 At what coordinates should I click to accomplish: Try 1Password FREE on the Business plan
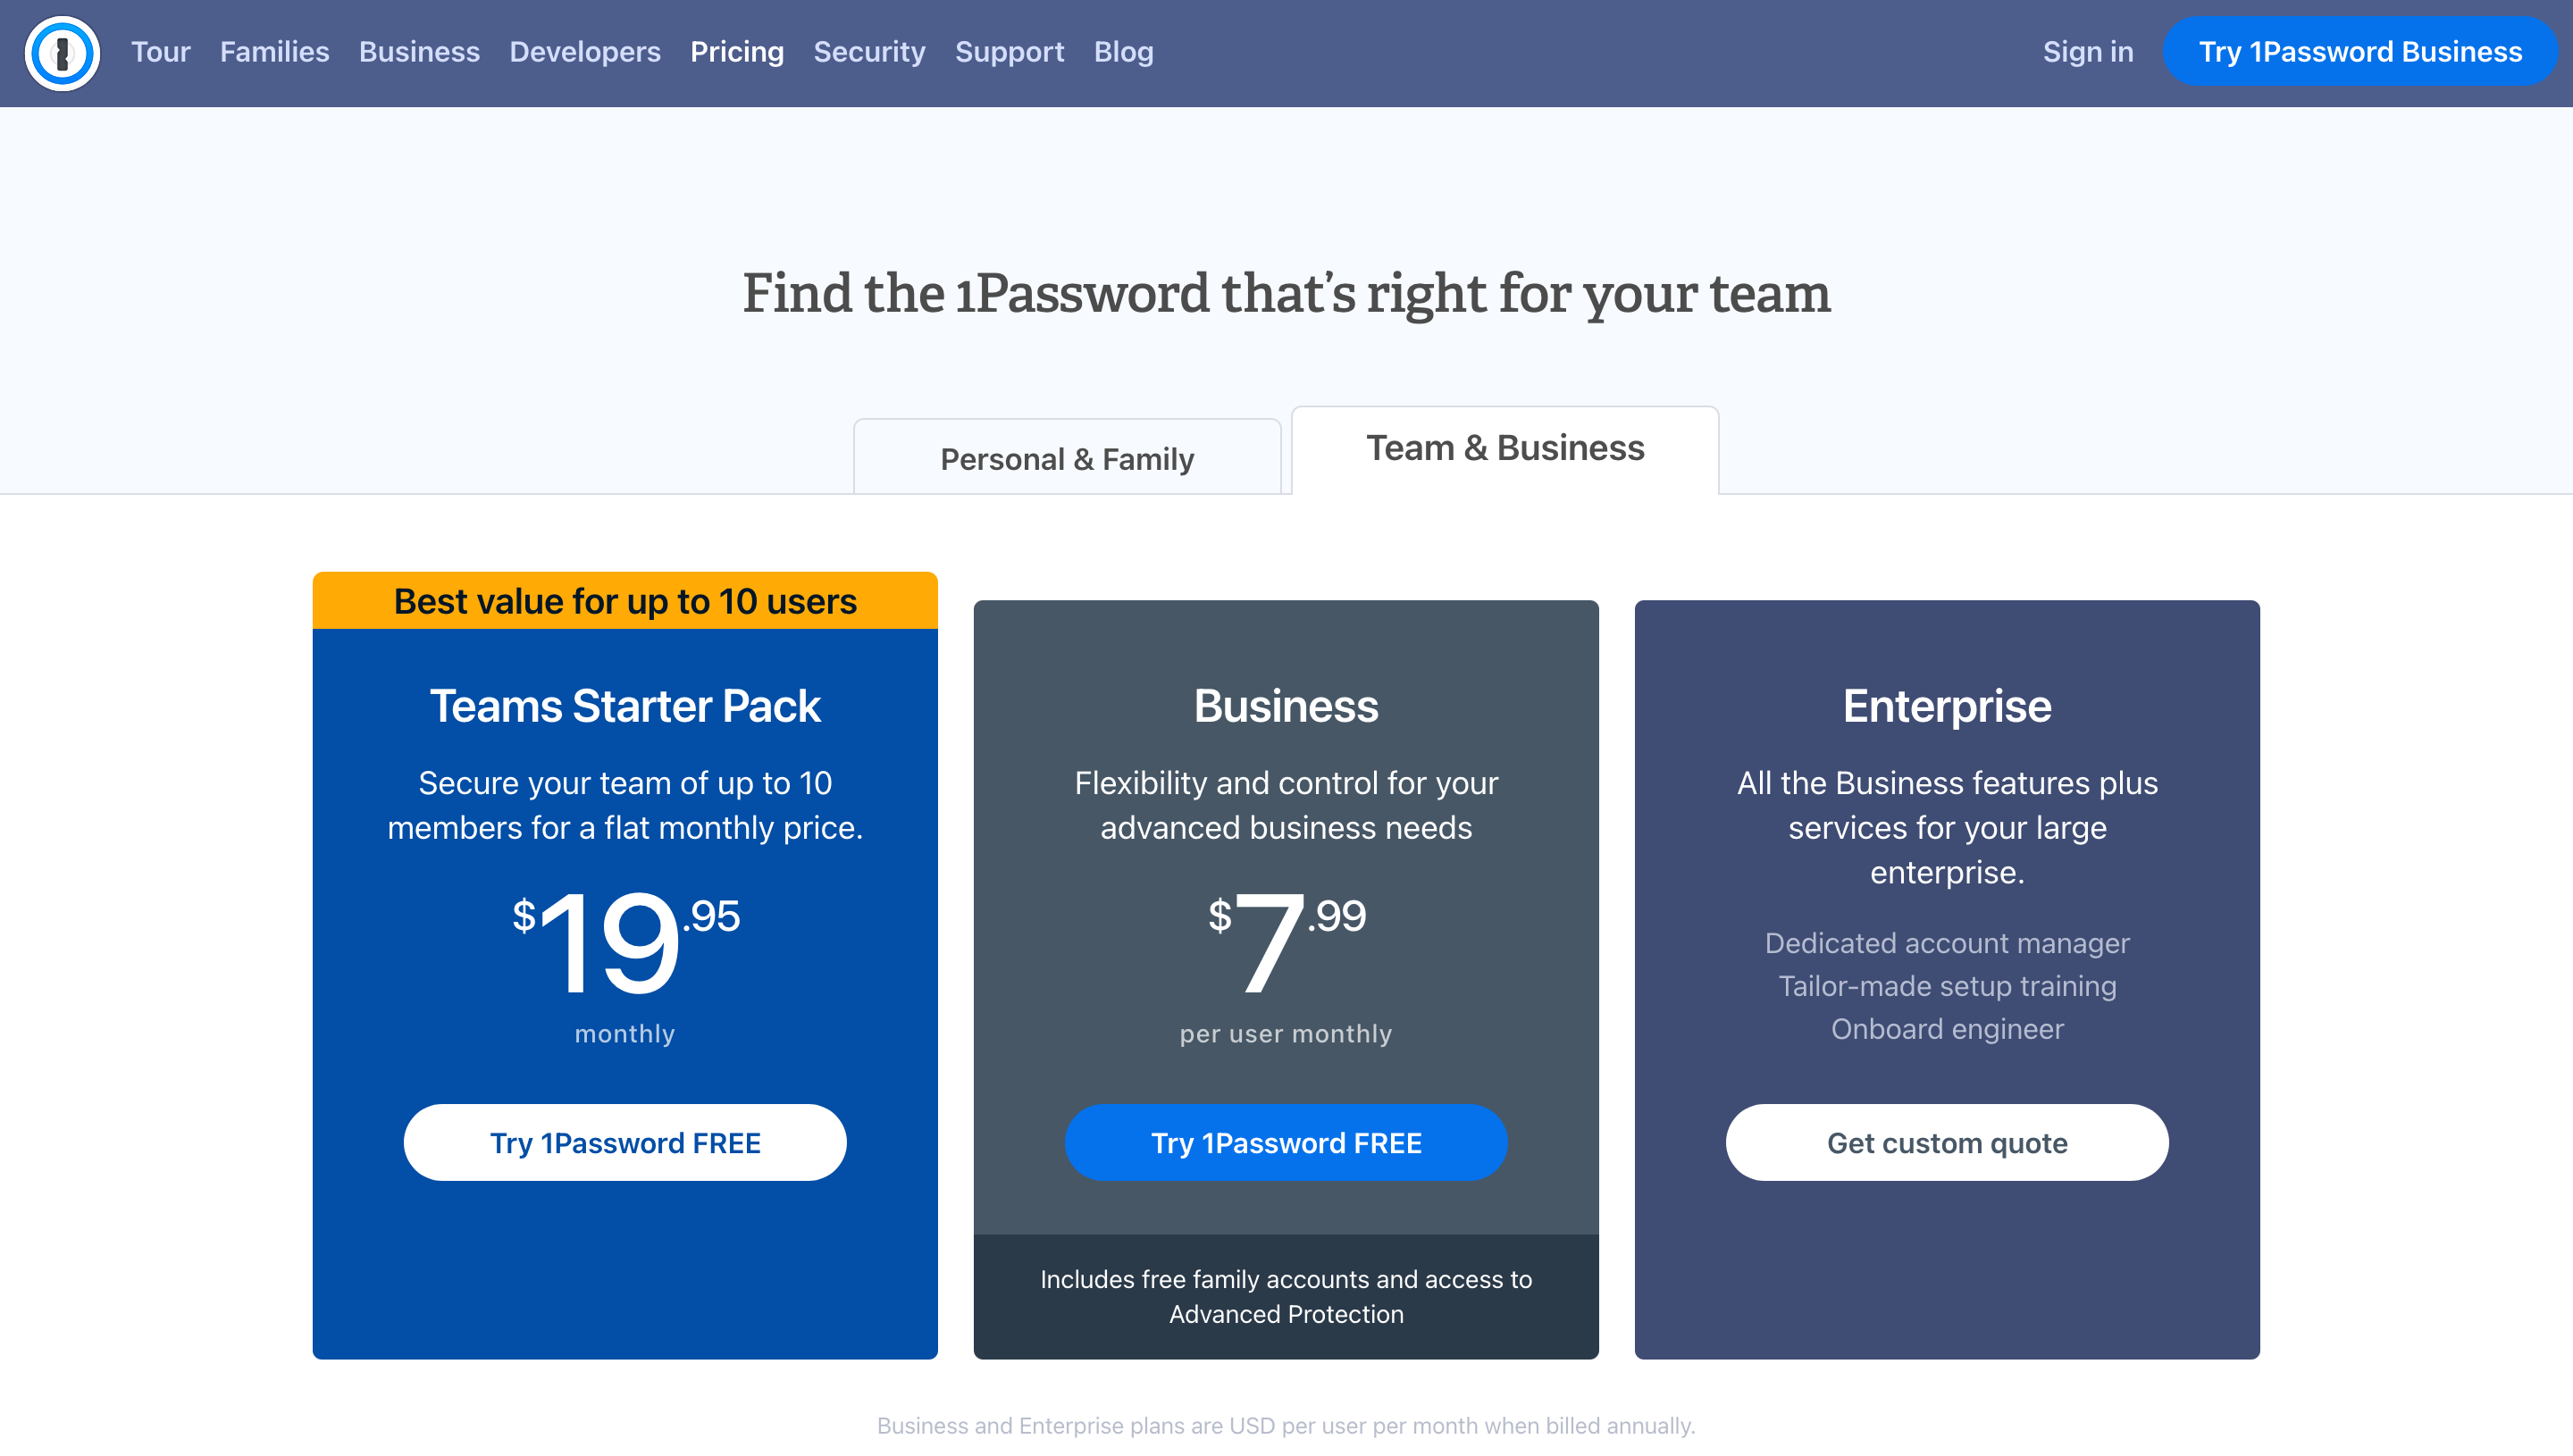1286,1142
